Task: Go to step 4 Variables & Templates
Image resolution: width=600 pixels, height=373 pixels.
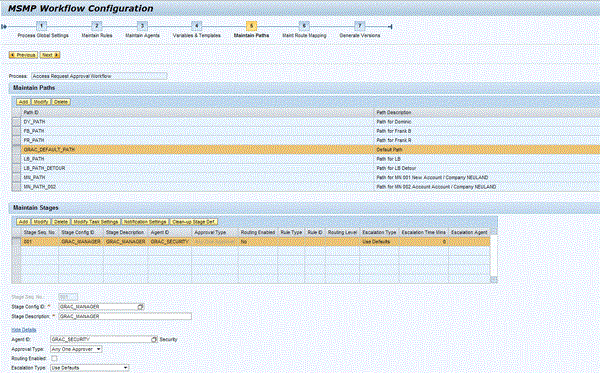Action: (x=197, y=26)
